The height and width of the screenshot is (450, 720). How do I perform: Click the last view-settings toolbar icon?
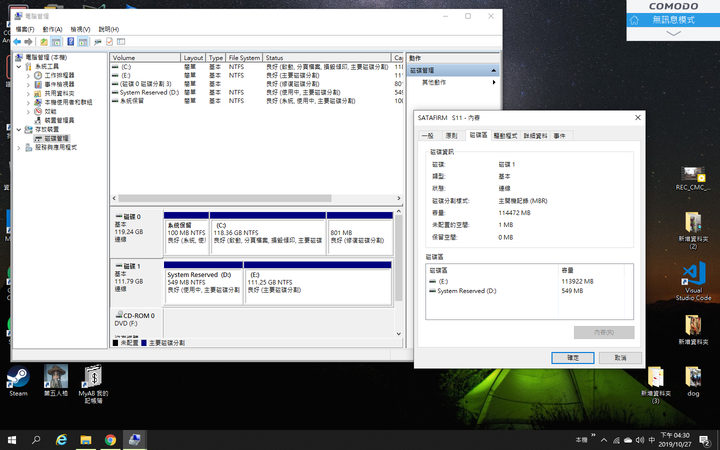click(121, 42)
